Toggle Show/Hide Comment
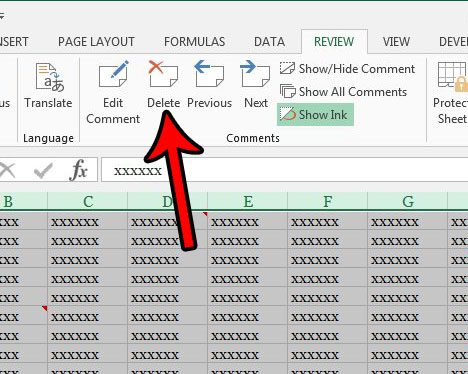468x374 pixels. click(x=347, y=69)
